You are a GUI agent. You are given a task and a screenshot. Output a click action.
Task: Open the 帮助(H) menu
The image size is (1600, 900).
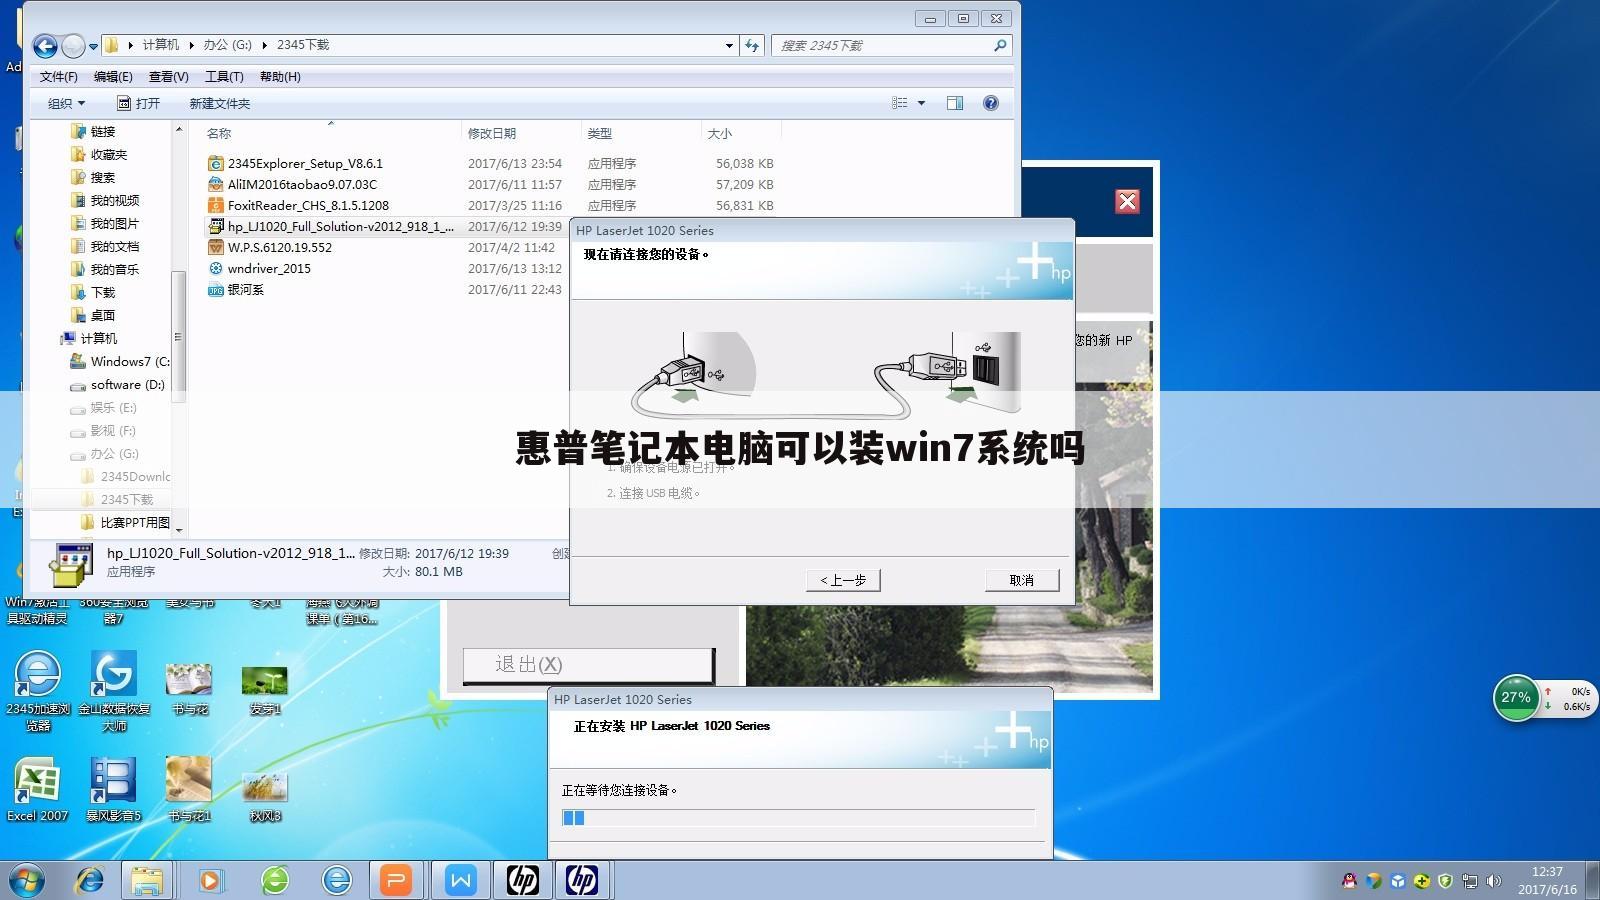click(x=280, y=77)
